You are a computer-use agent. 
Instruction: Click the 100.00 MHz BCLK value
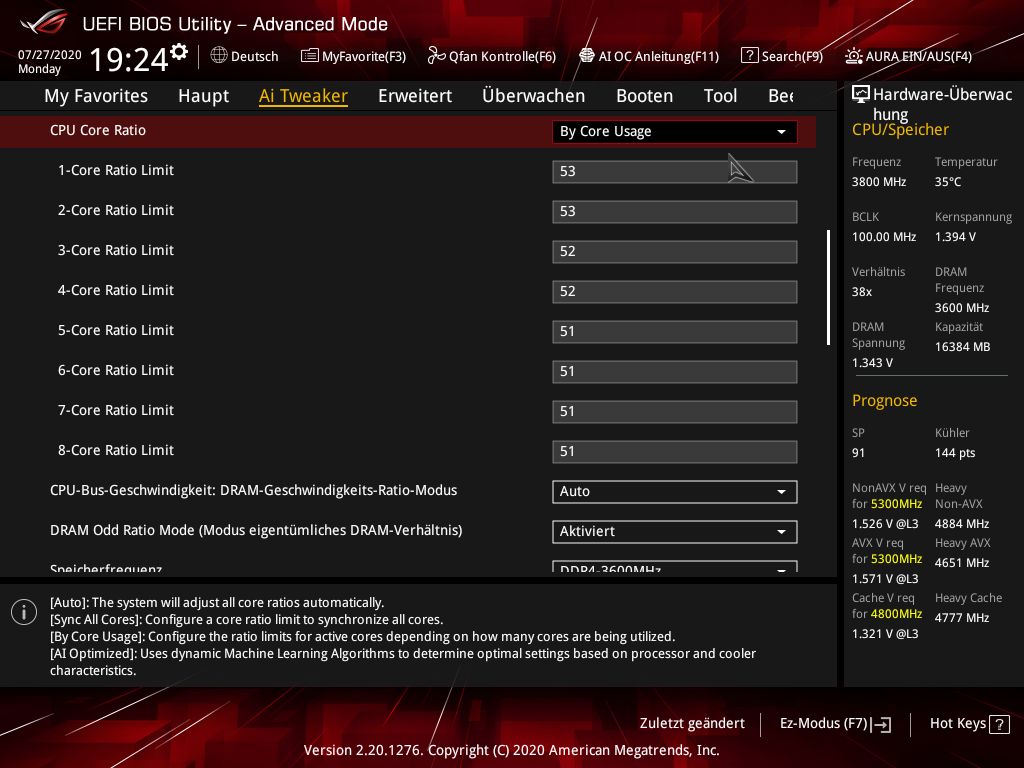tap(884, 237)
